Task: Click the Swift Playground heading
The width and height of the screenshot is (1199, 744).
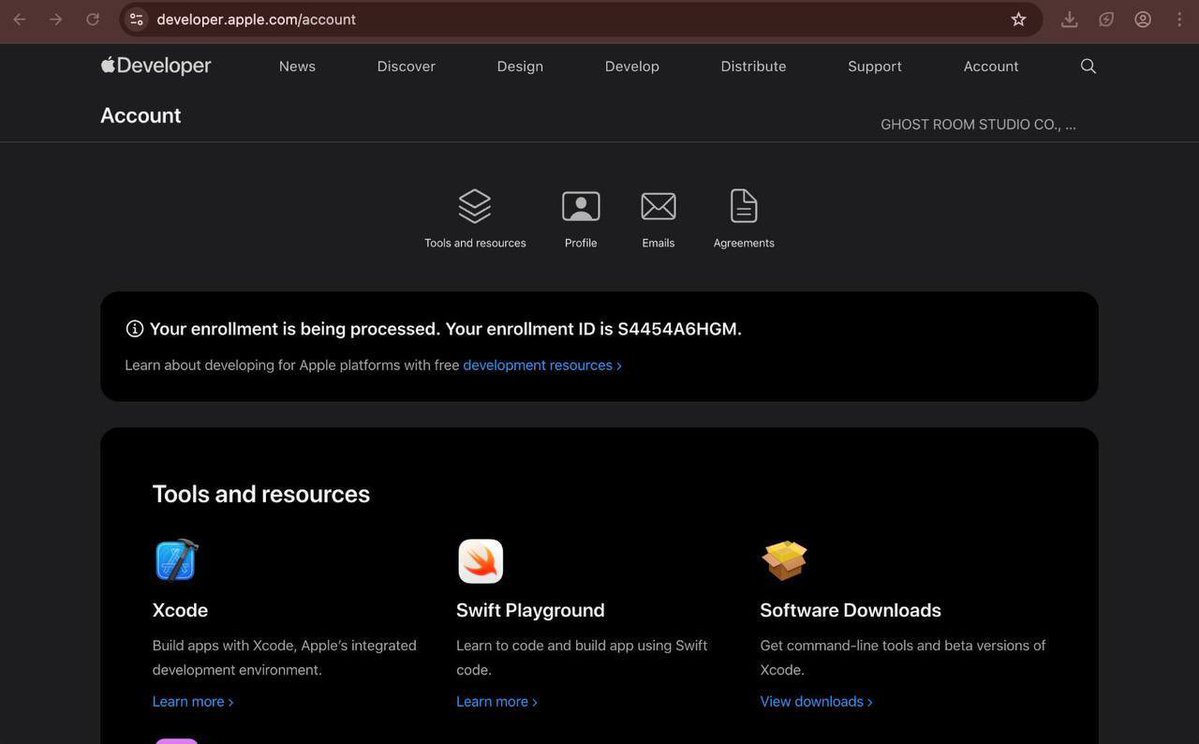Action: [530, 610]
